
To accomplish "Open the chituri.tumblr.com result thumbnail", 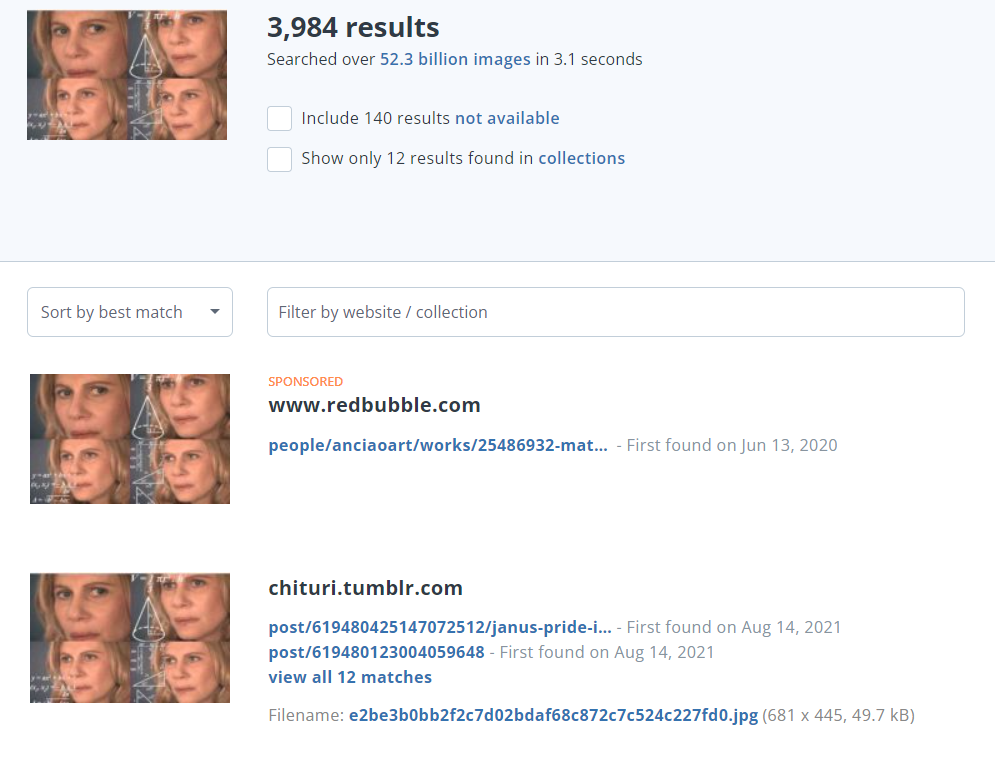I will 130,638.
